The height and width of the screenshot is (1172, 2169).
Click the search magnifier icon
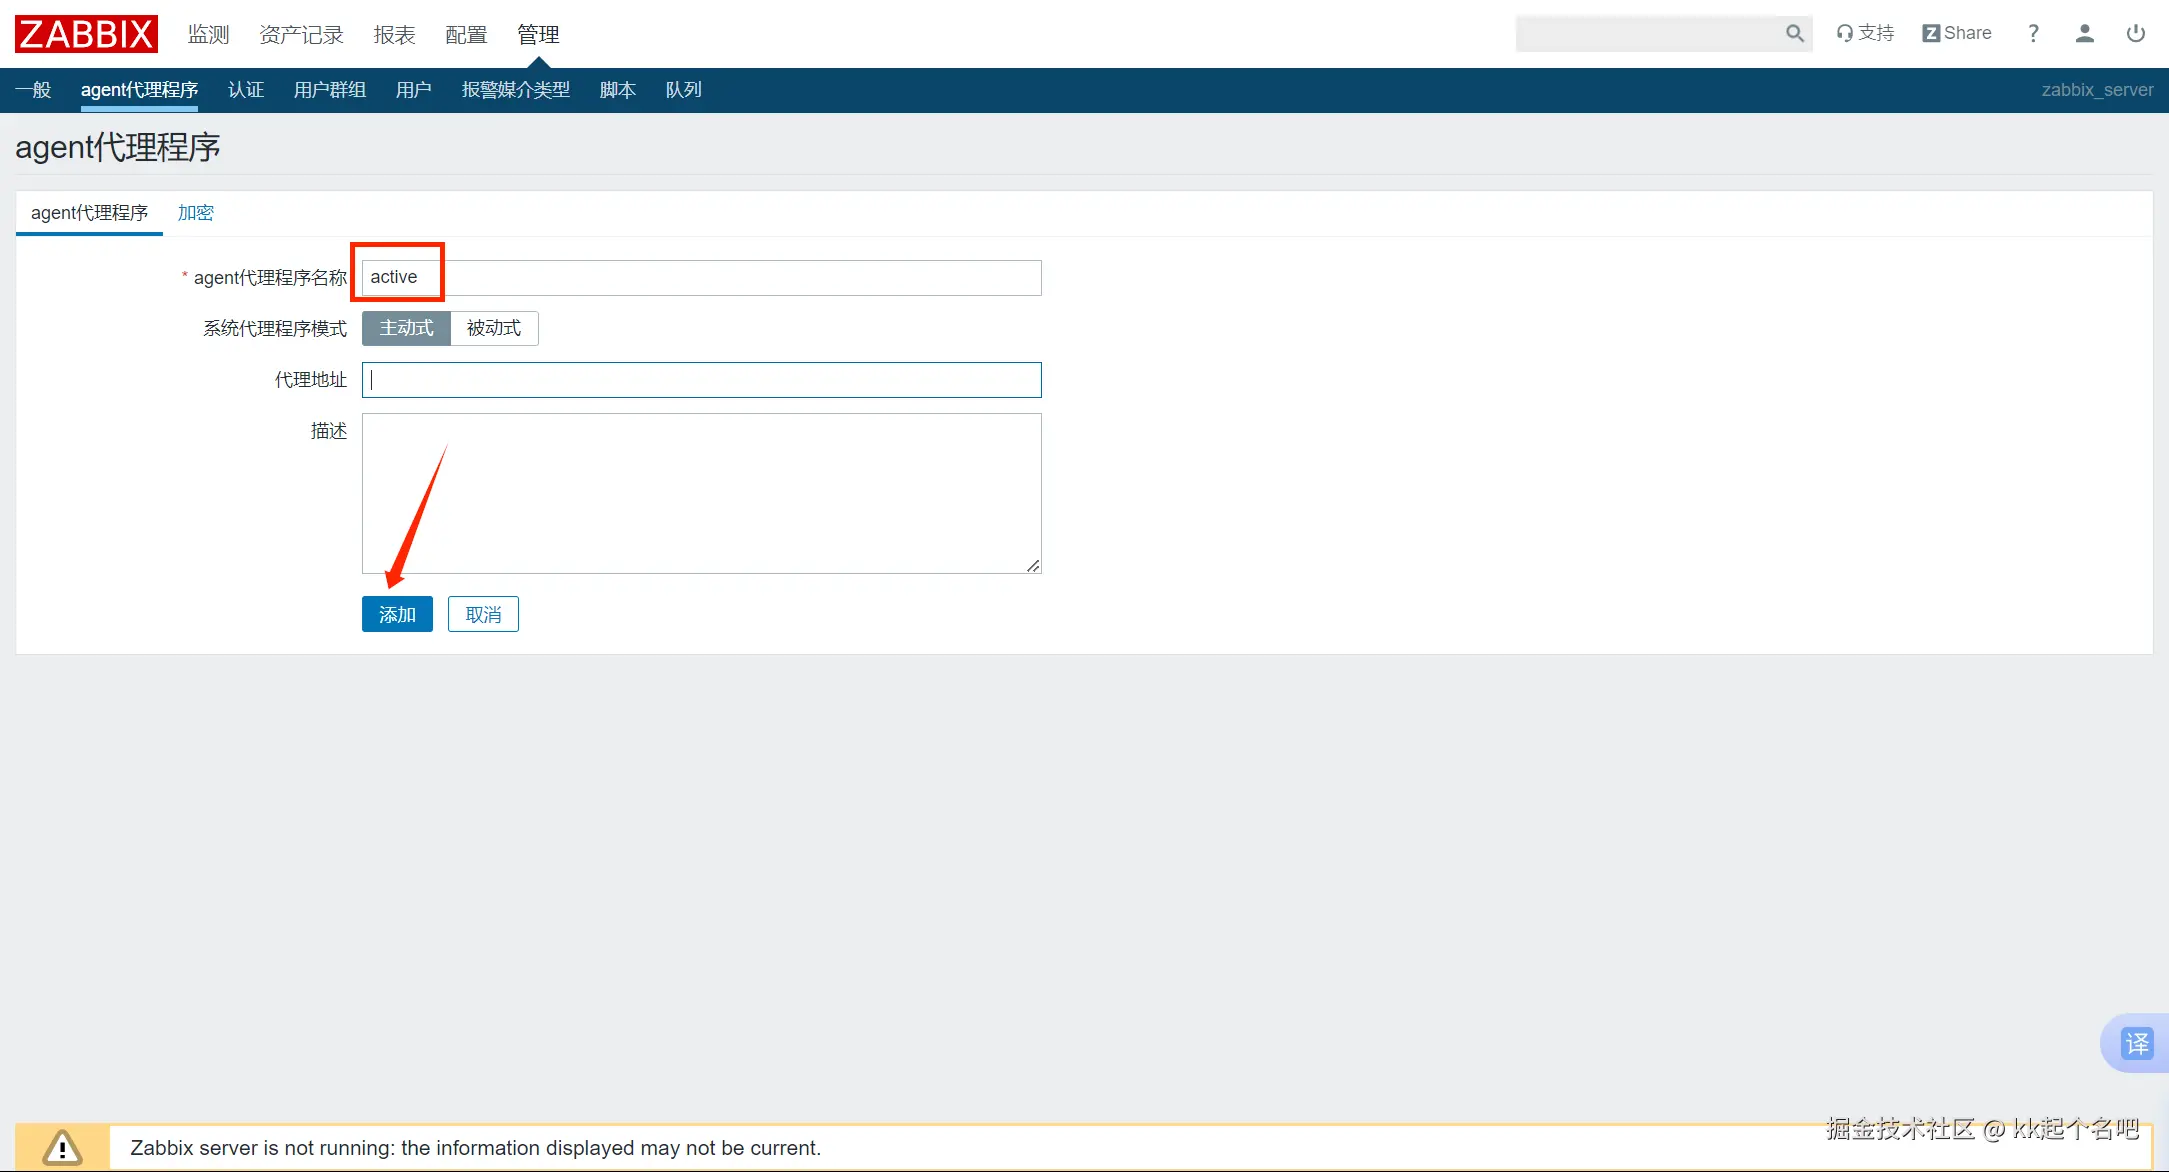click(x=1794, y=34)
